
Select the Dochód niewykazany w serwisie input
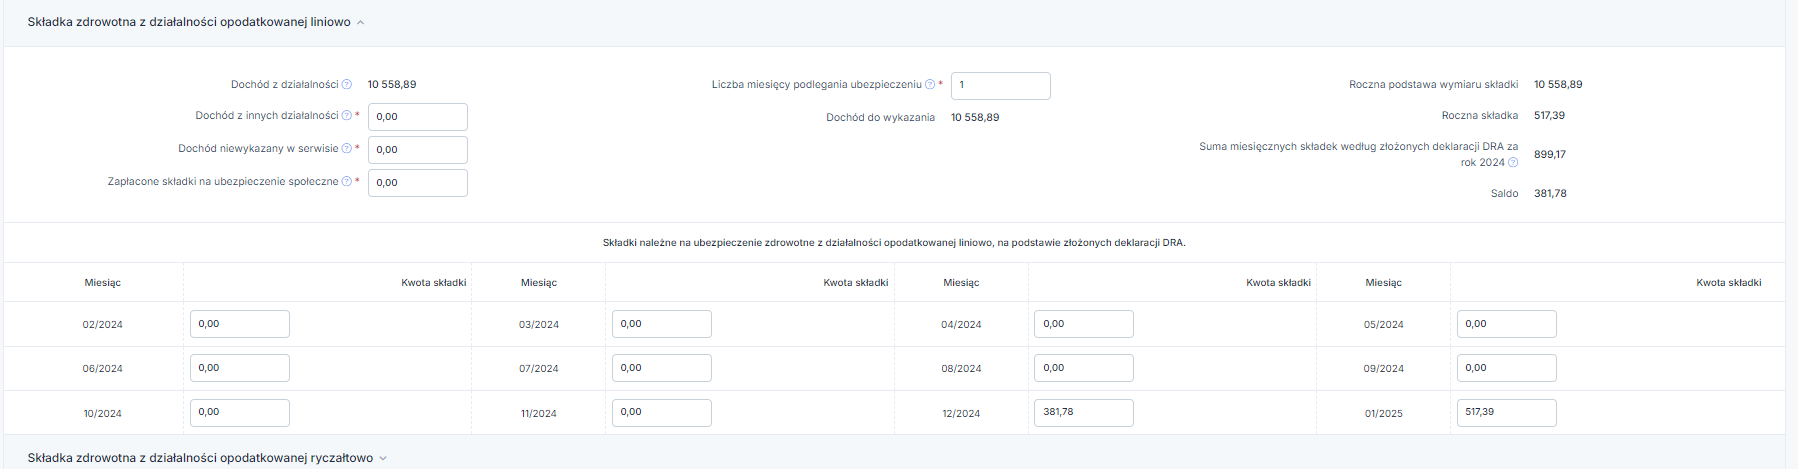418,150
